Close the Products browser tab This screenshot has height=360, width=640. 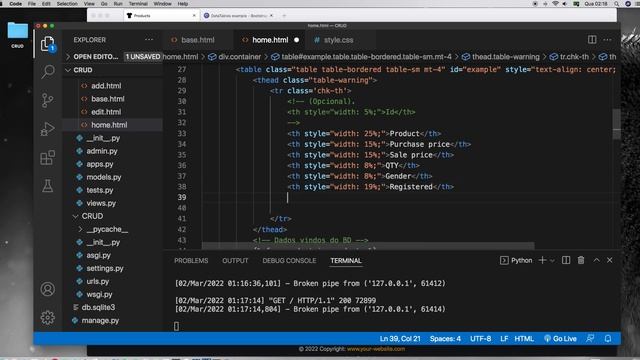194,16
